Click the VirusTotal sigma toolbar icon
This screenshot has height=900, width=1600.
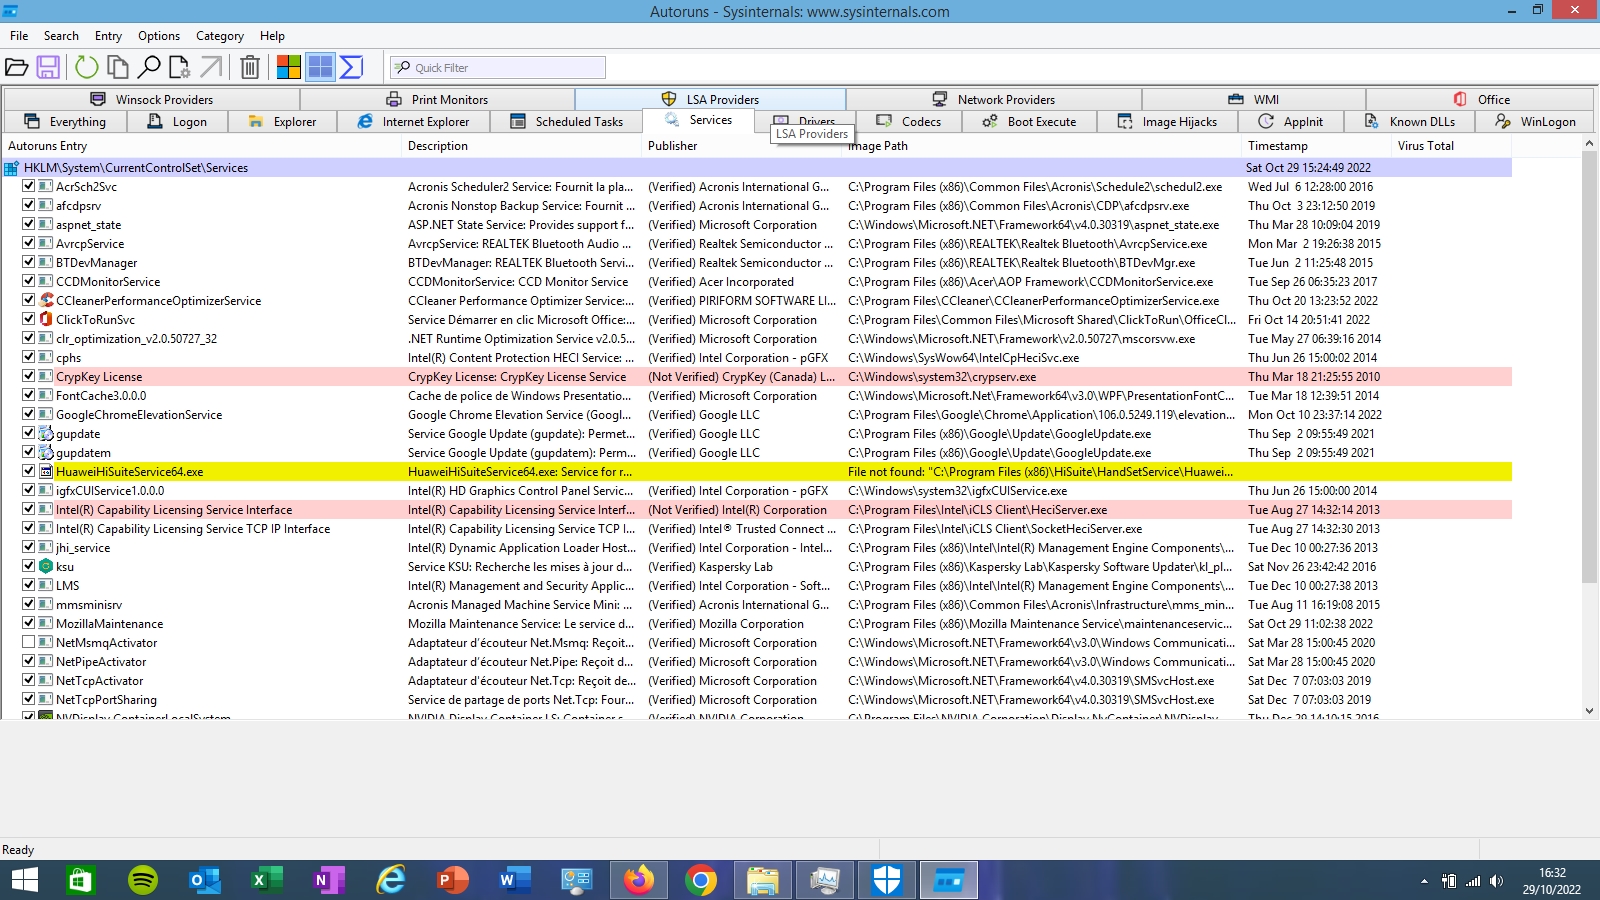pyautogui.click(x=351, y=67)
